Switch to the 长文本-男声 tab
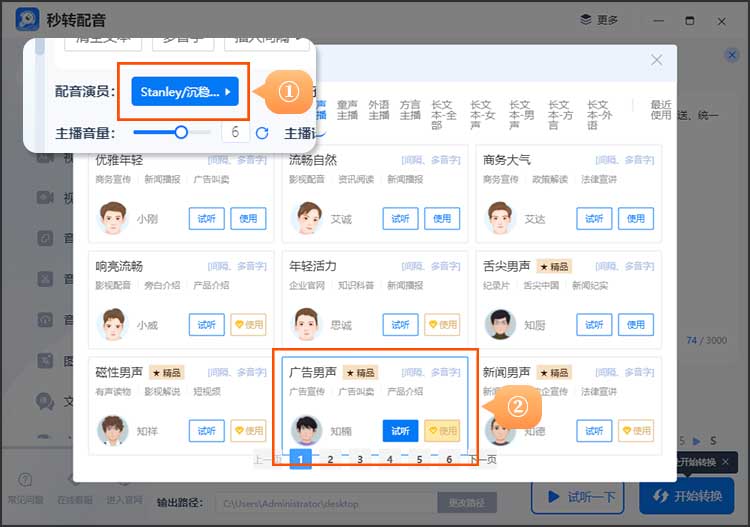Screen dimensions: 750x527 click(x=521, y=115)
